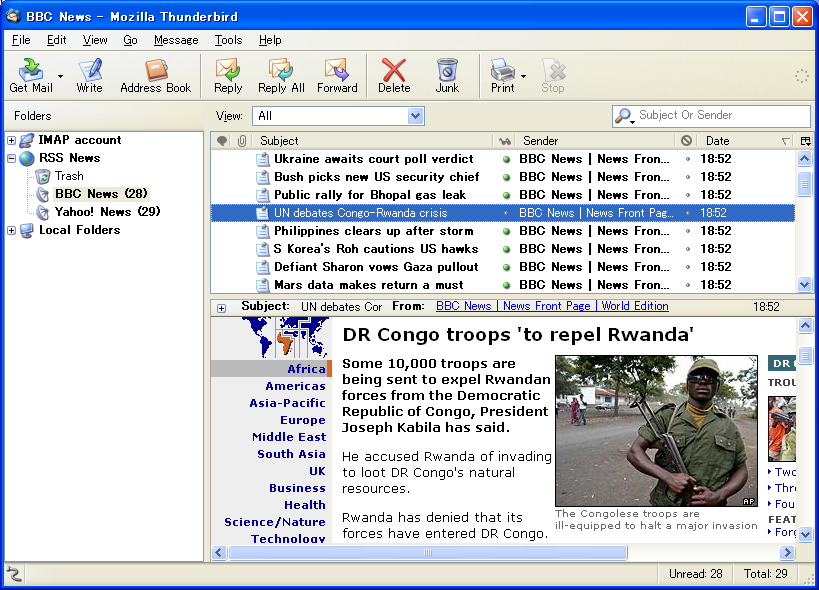This screenshot has height=590, width=819.
Task: Toggle read status of Philippines message
Action: 506,231
